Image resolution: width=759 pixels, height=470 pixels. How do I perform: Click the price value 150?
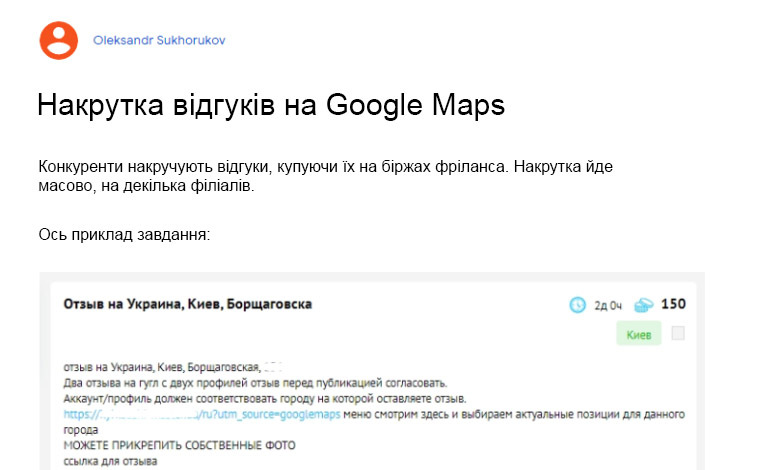[x=673, y=304]
